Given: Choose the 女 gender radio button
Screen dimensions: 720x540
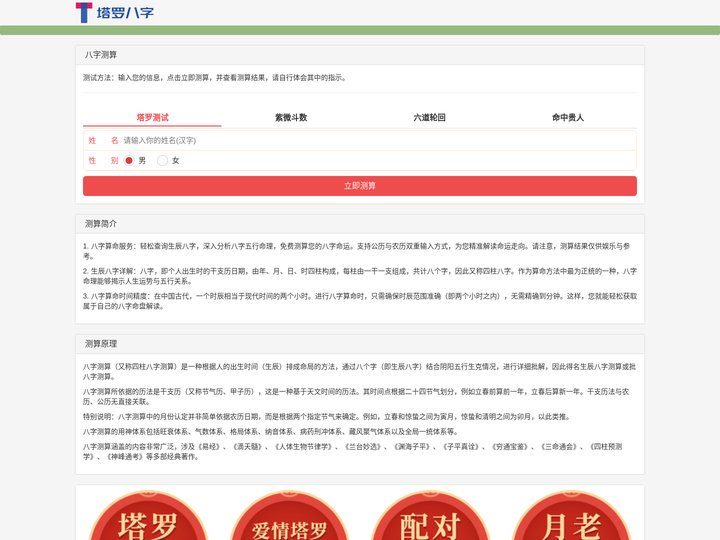Looking at the screenshot, I should tap(162, 160).
